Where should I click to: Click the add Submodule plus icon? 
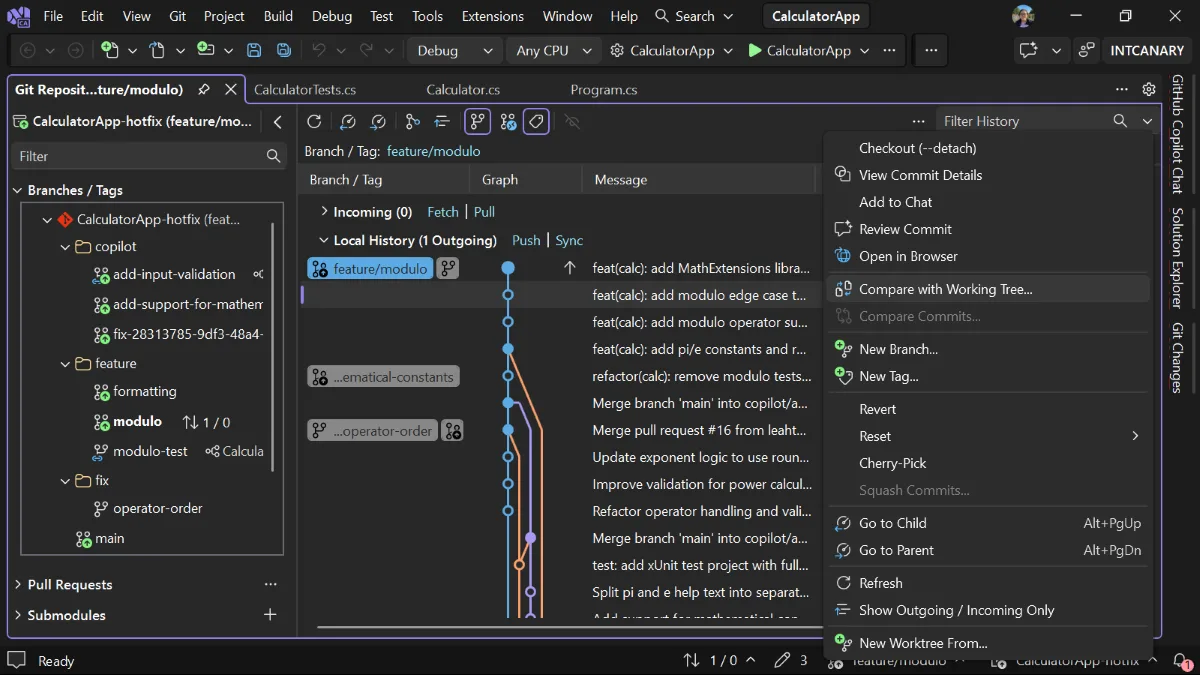(270, 615)
